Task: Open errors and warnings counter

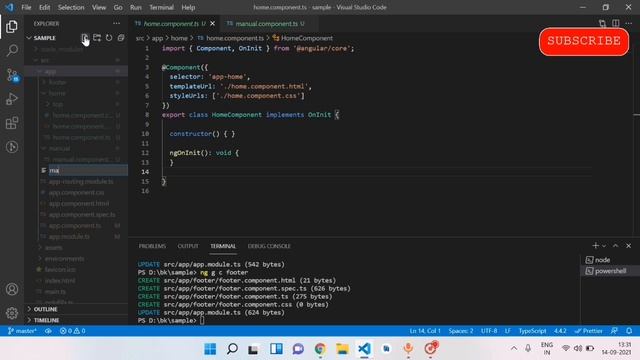Action: pos(72,331)
